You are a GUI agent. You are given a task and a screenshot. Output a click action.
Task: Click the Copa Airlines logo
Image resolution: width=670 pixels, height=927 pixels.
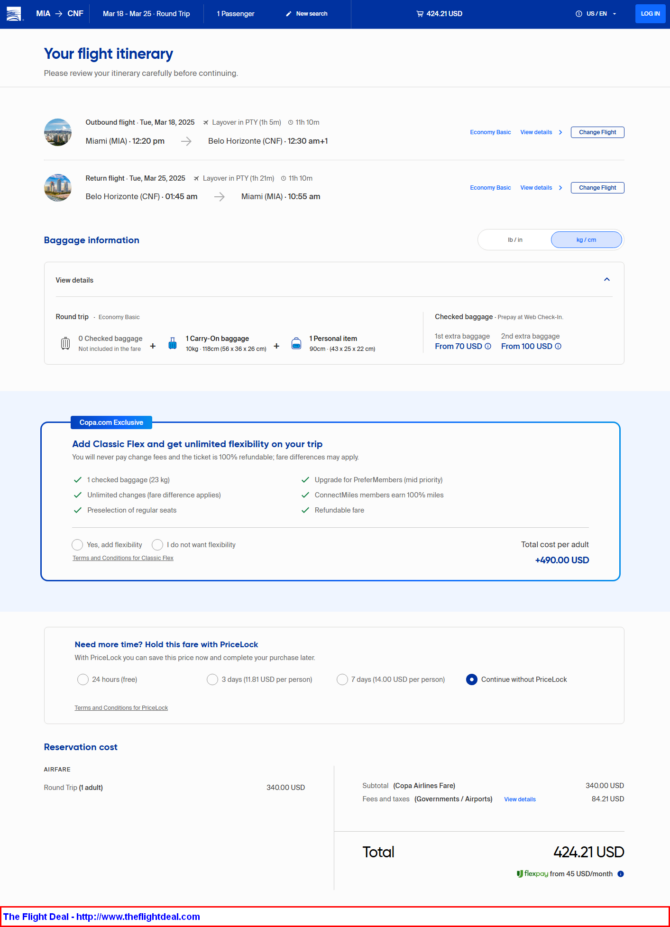tap(14, 14)
